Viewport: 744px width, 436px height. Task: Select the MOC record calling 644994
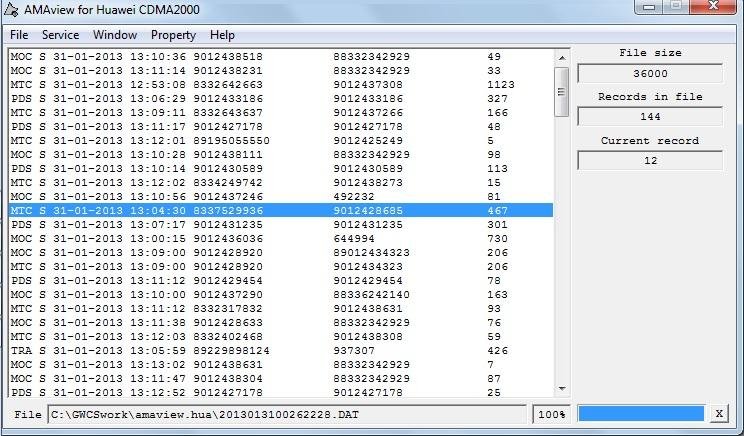pyautogui.click(x=281, y=239)
